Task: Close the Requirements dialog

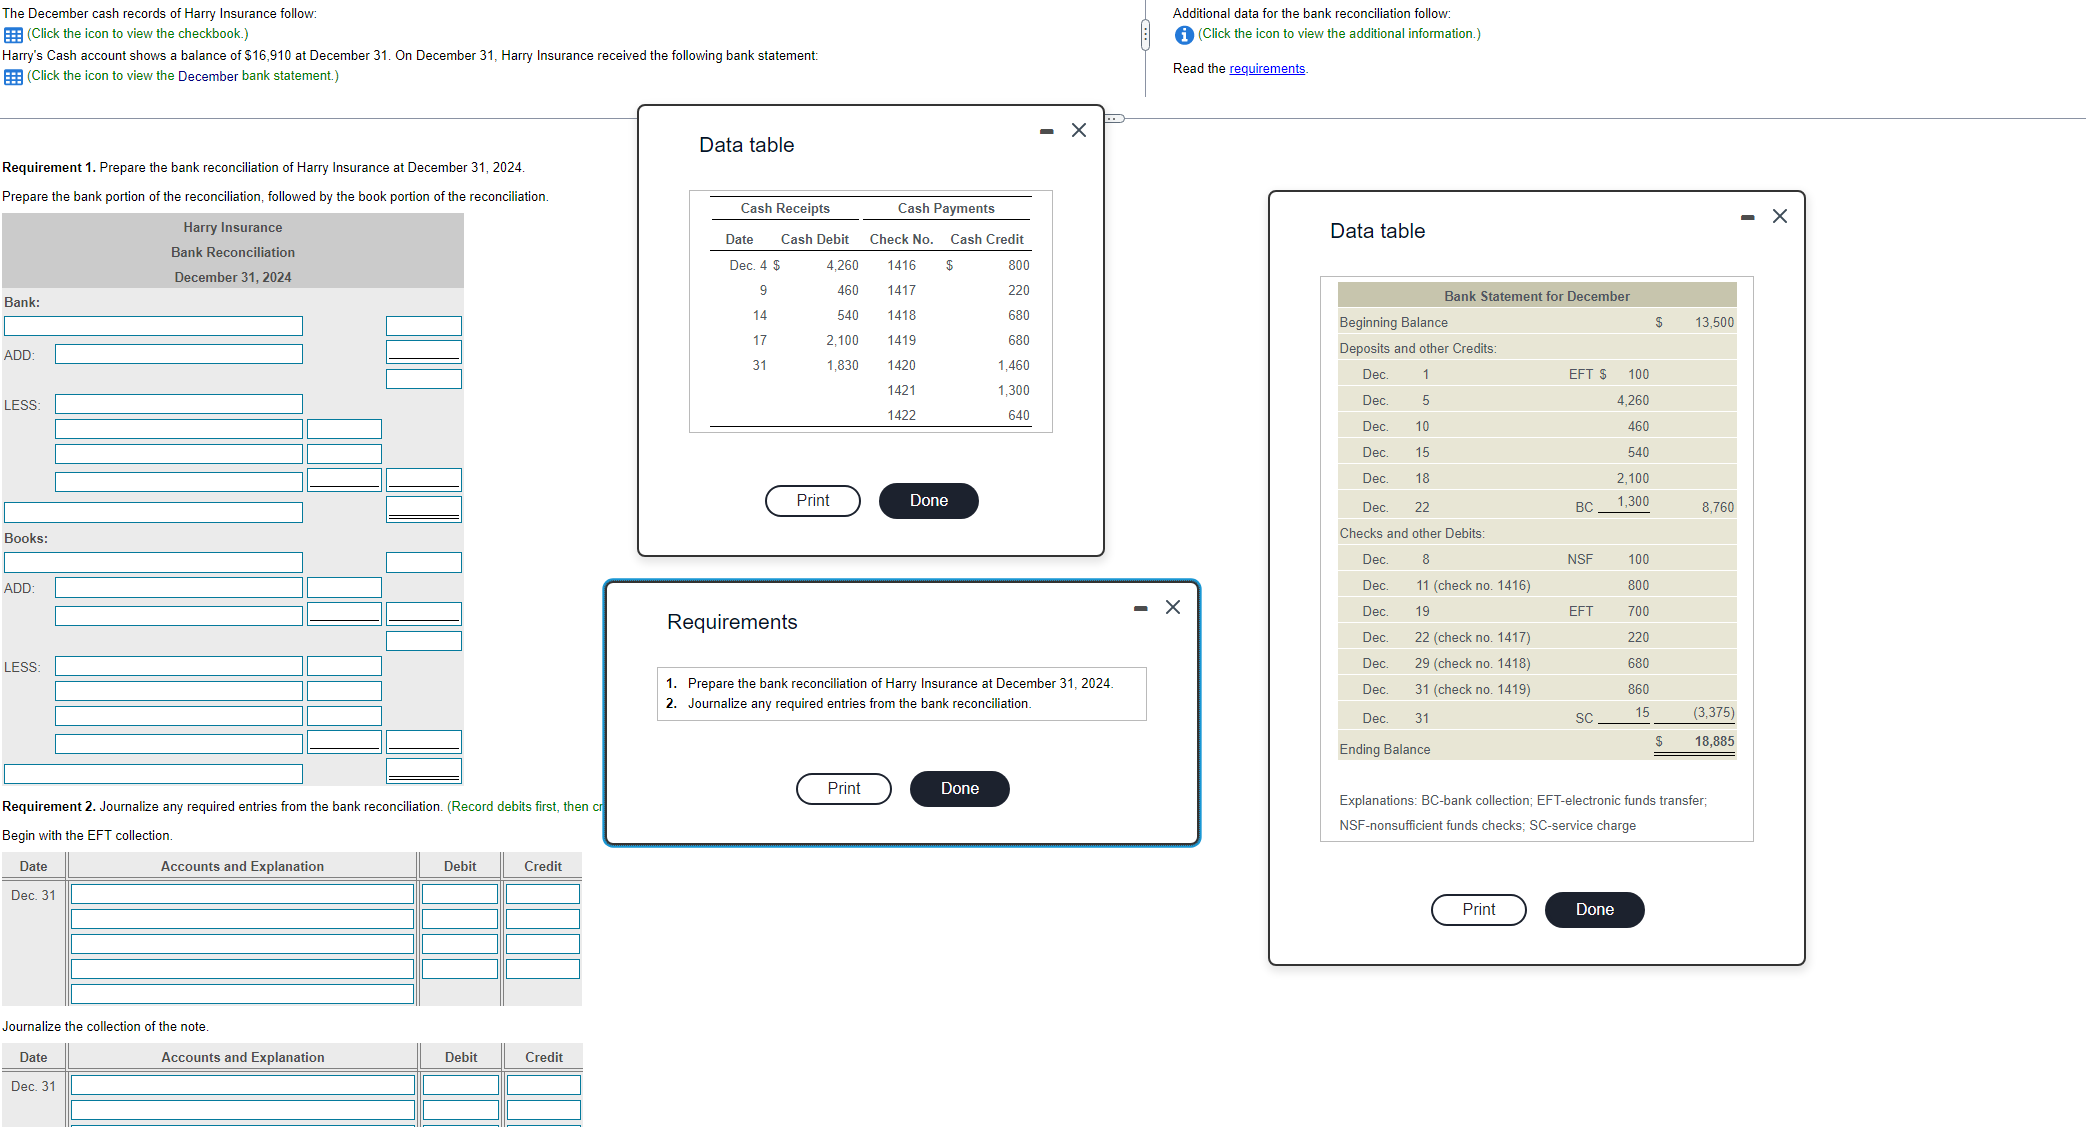Action: pyautogui.click(x=1173, y=608)
